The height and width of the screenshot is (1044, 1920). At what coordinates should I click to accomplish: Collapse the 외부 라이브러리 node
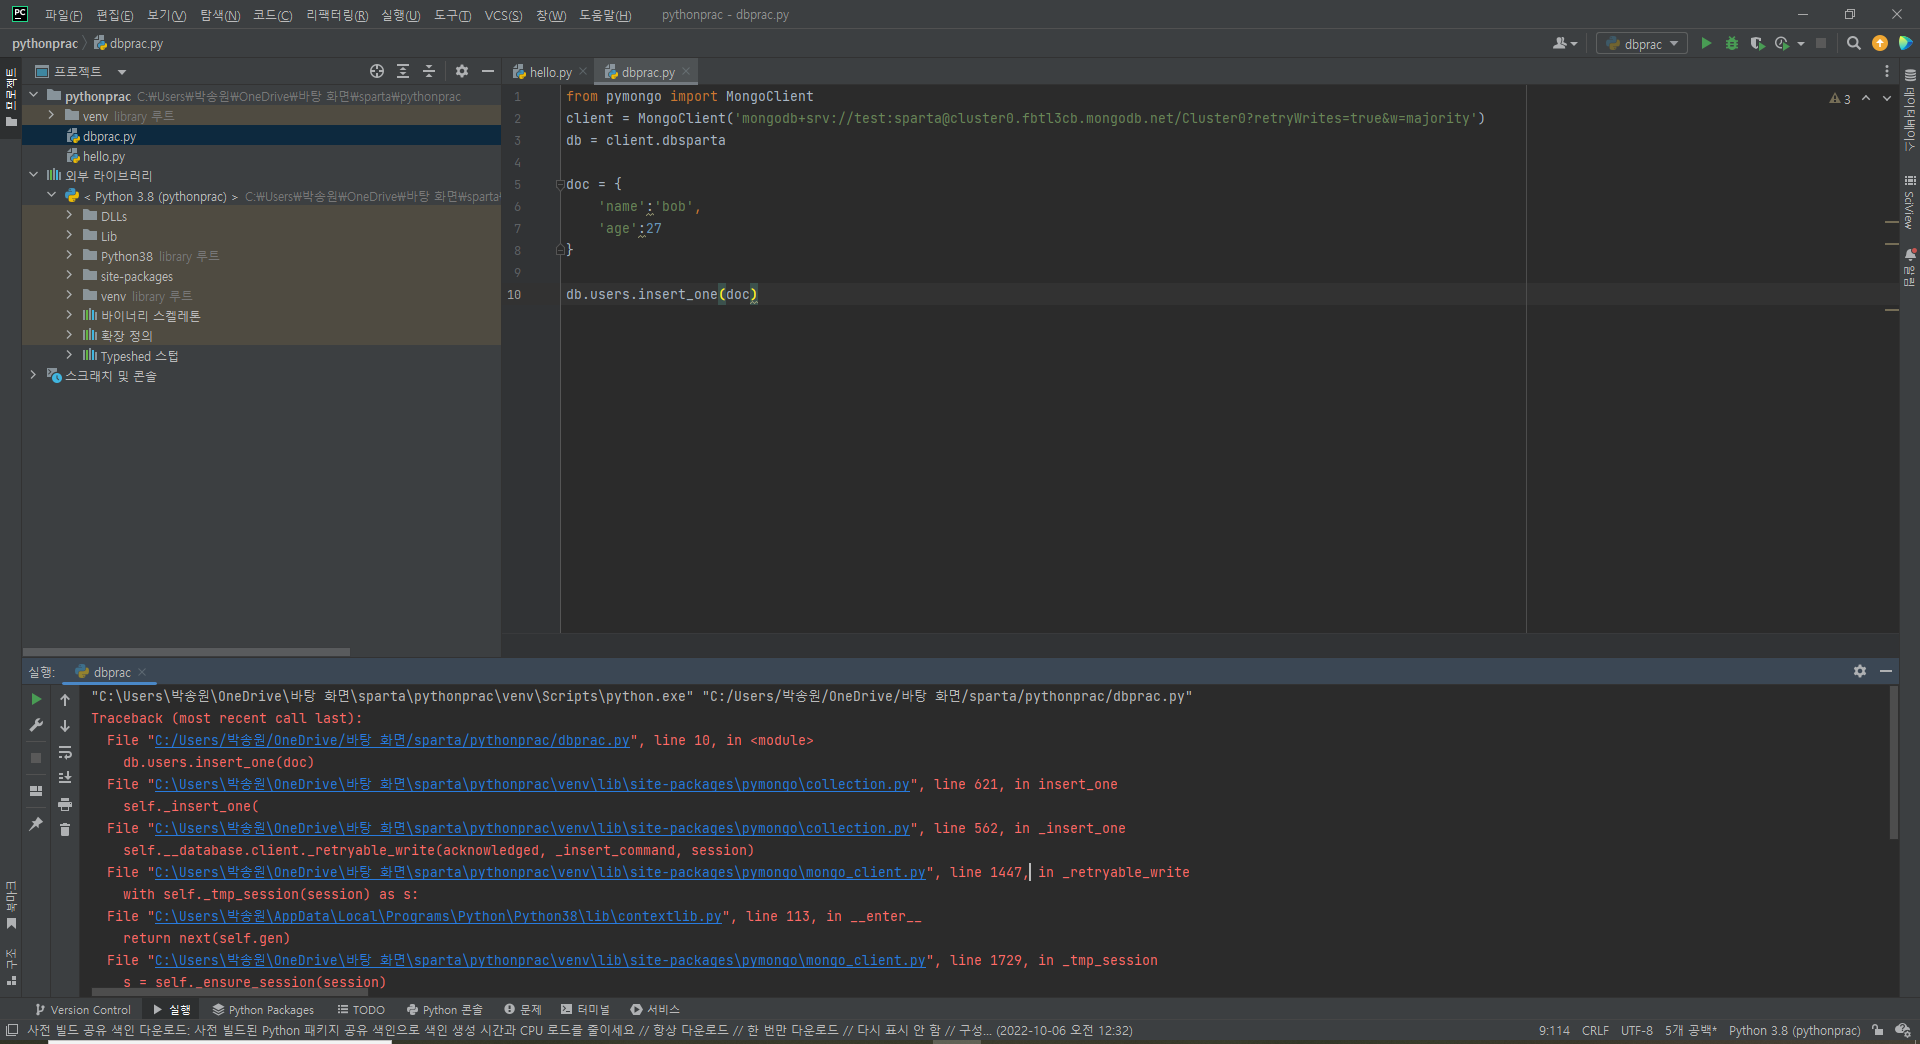(x=34, y=175)
